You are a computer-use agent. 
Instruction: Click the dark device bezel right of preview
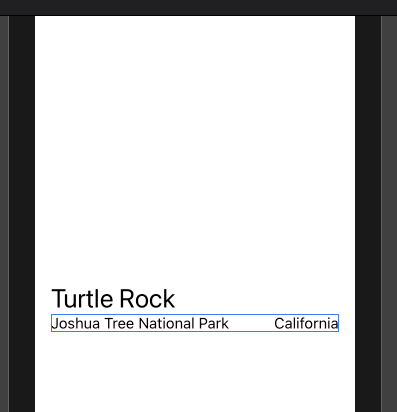click(368, 213)
